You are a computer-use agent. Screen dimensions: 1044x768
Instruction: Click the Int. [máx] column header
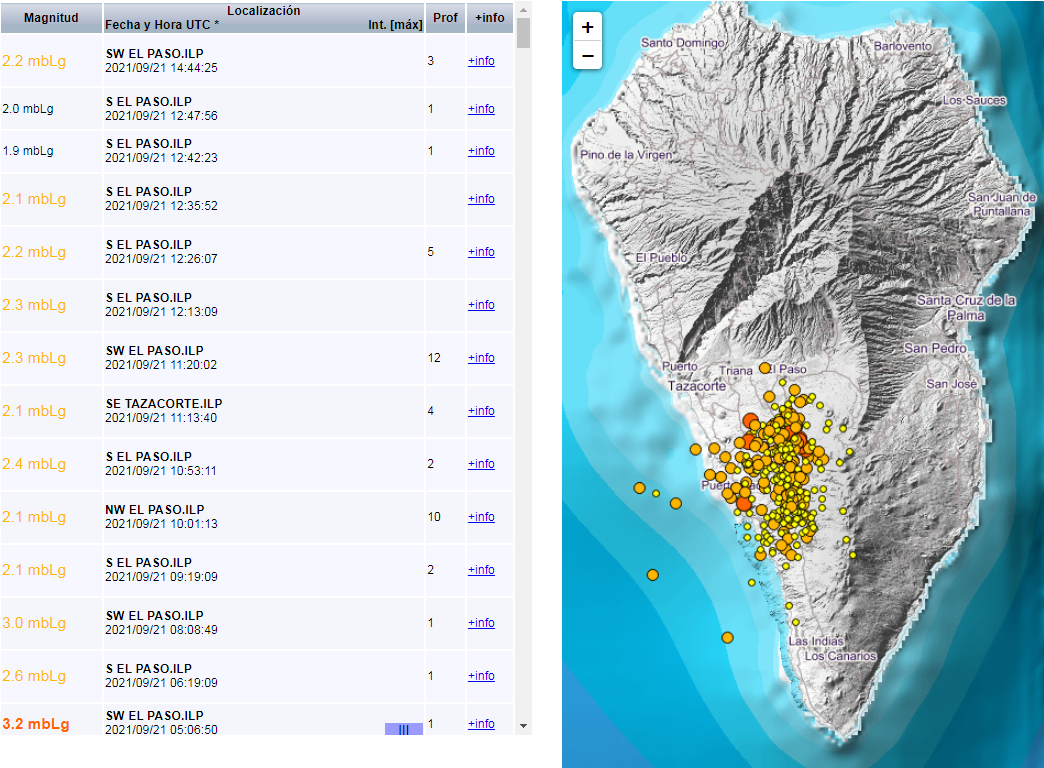[x=395, y=25]
